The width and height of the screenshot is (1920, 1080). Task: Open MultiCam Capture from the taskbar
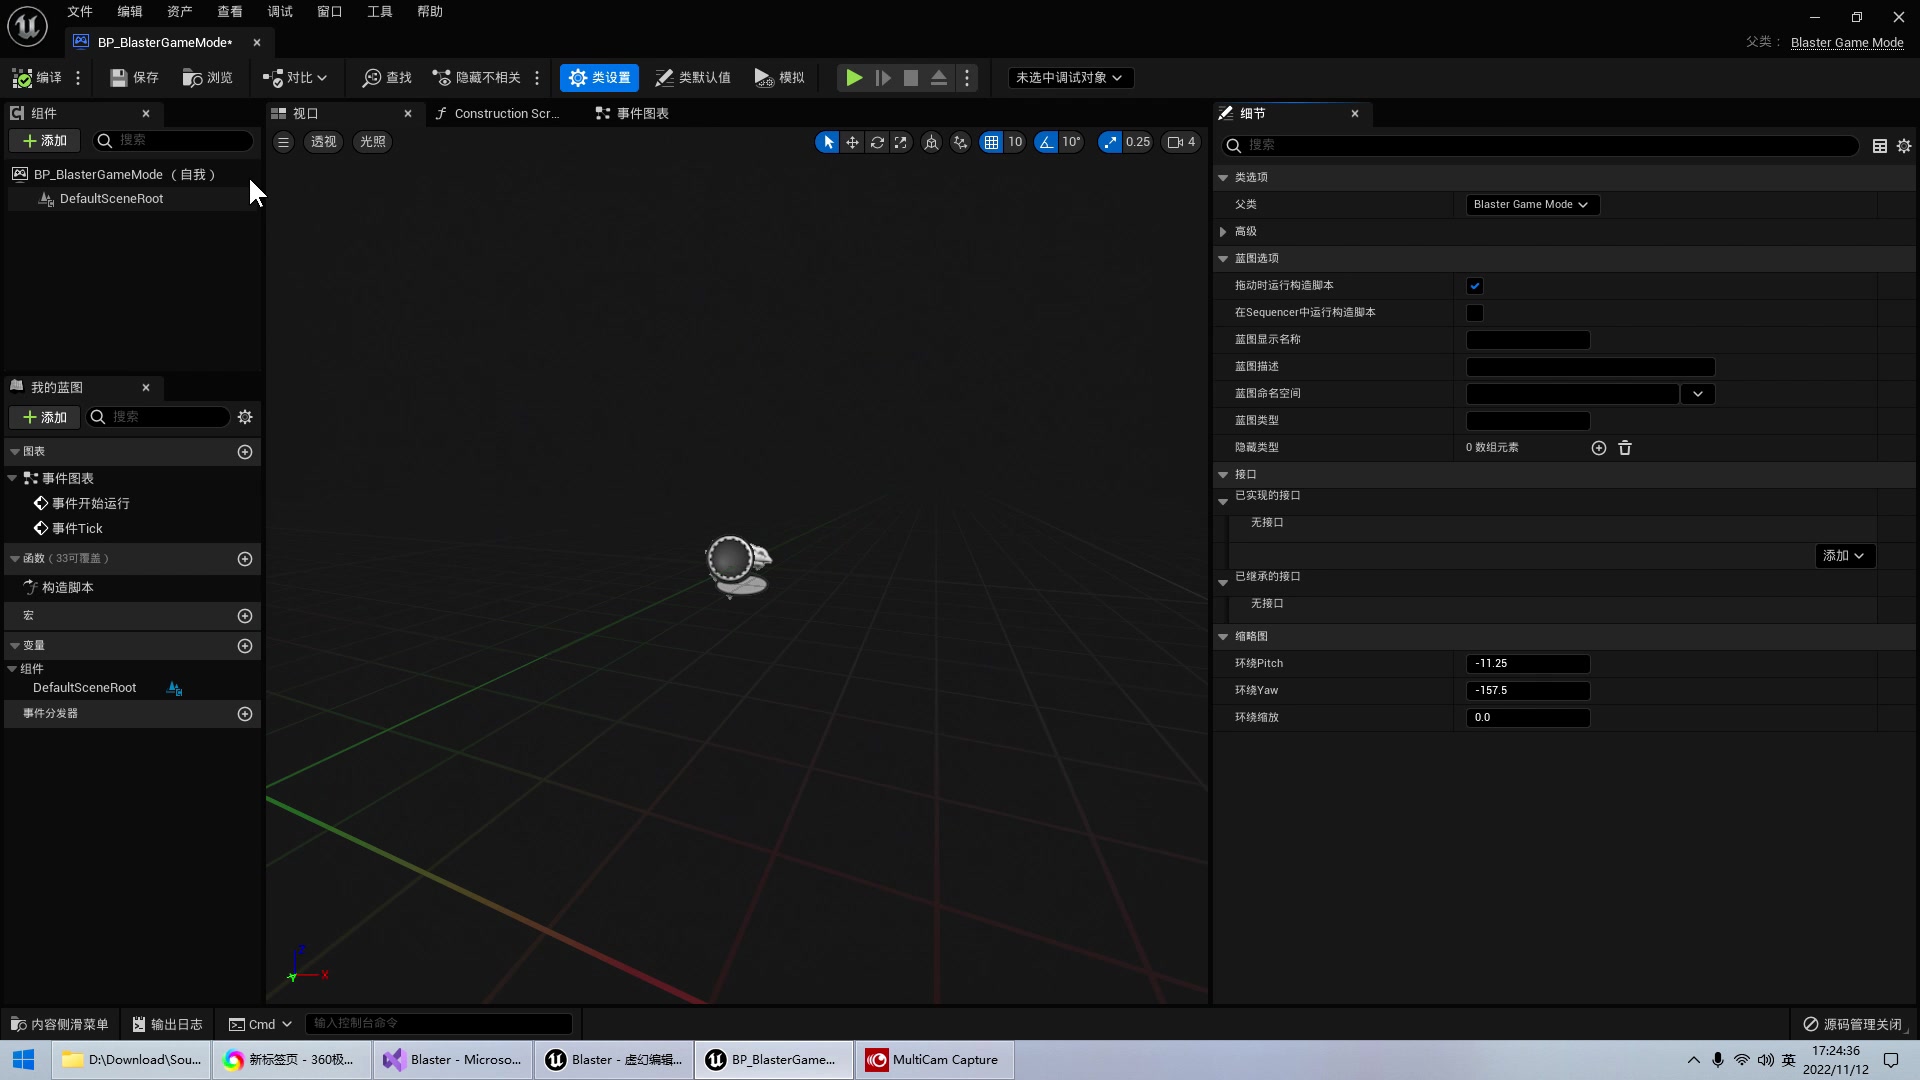pyautogui.click(x=933, y=1059)
